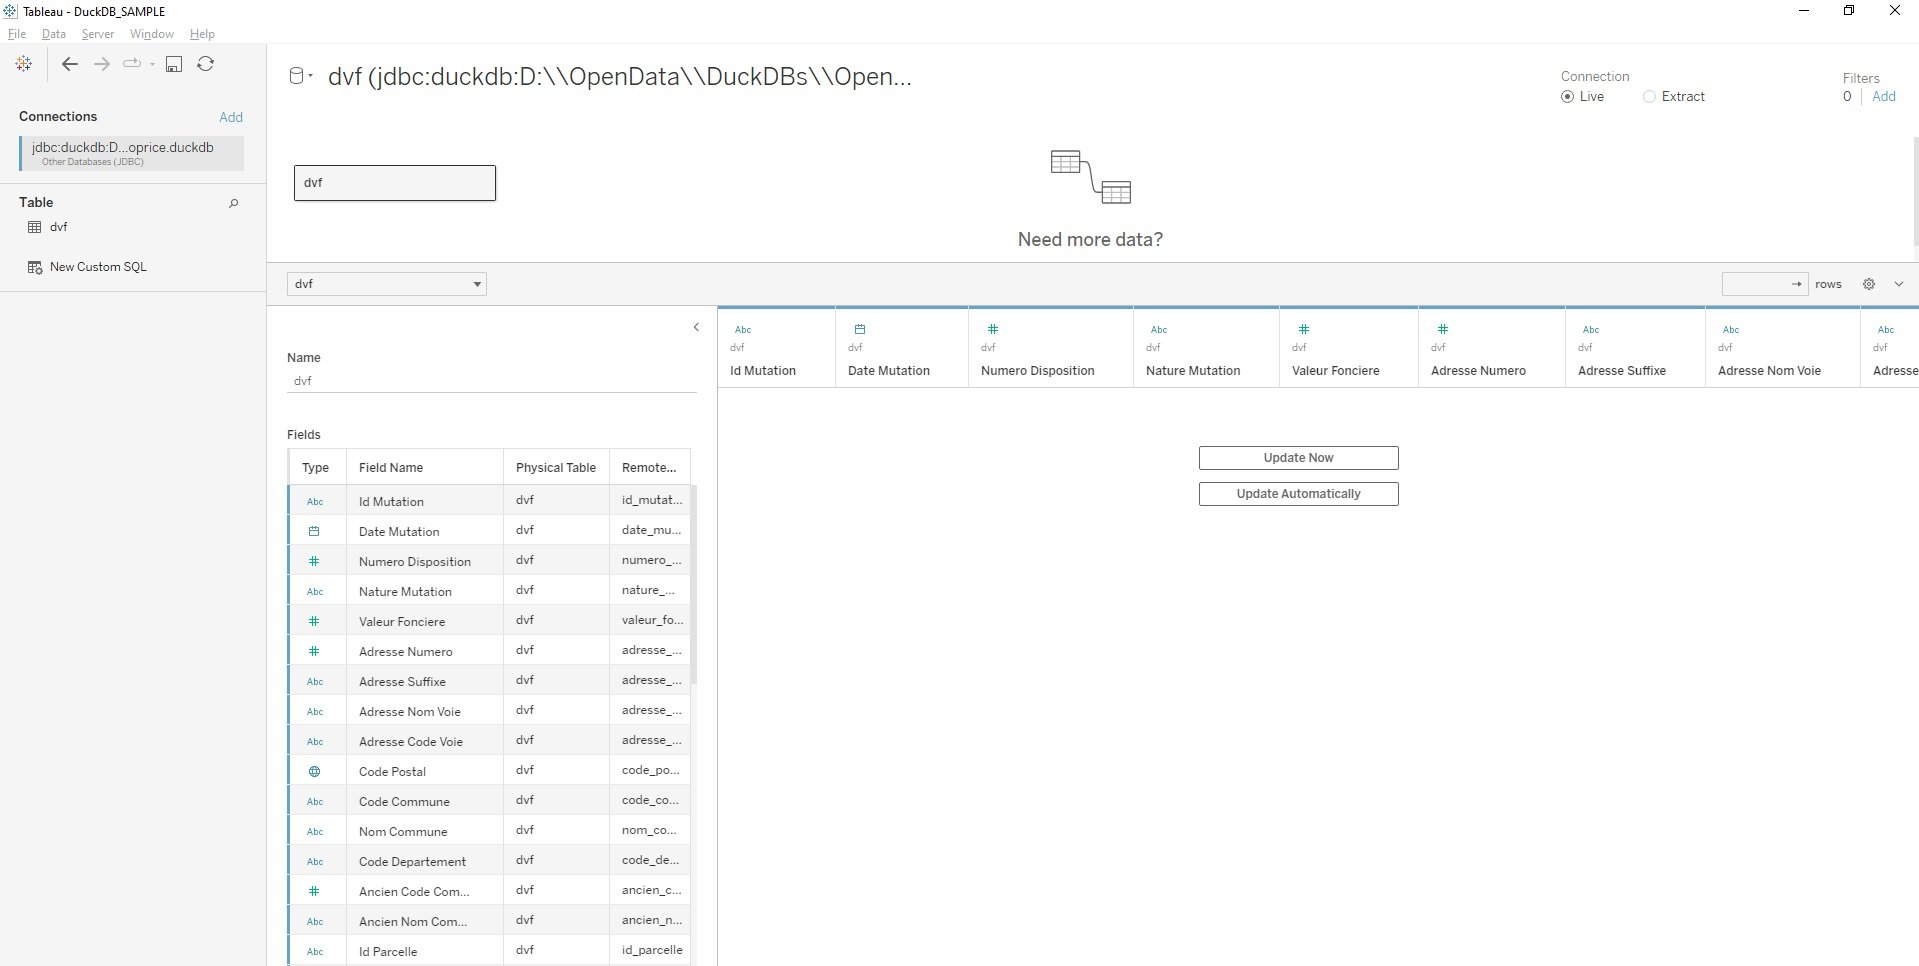Click the table search magnifier icon
Screen dimensions: 1919x966
click(x=233, y=203)
